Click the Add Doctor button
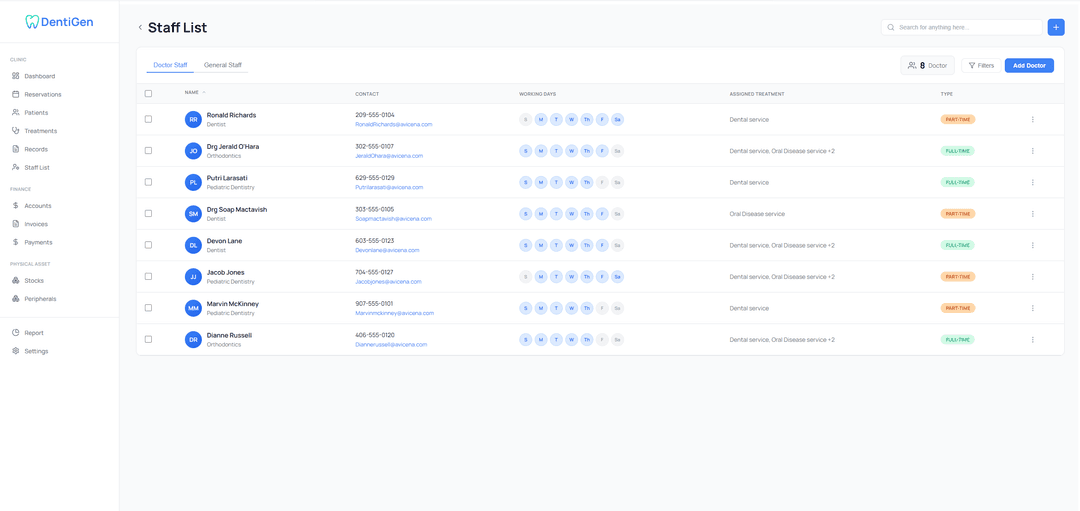Screen dimensions: 1080x511 pos(1029,65)
